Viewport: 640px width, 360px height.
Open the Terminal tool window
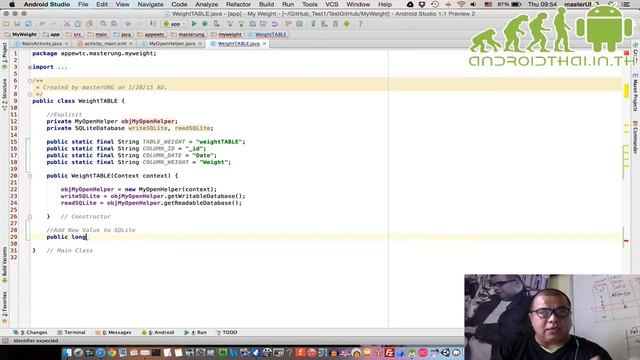point(71,333)
